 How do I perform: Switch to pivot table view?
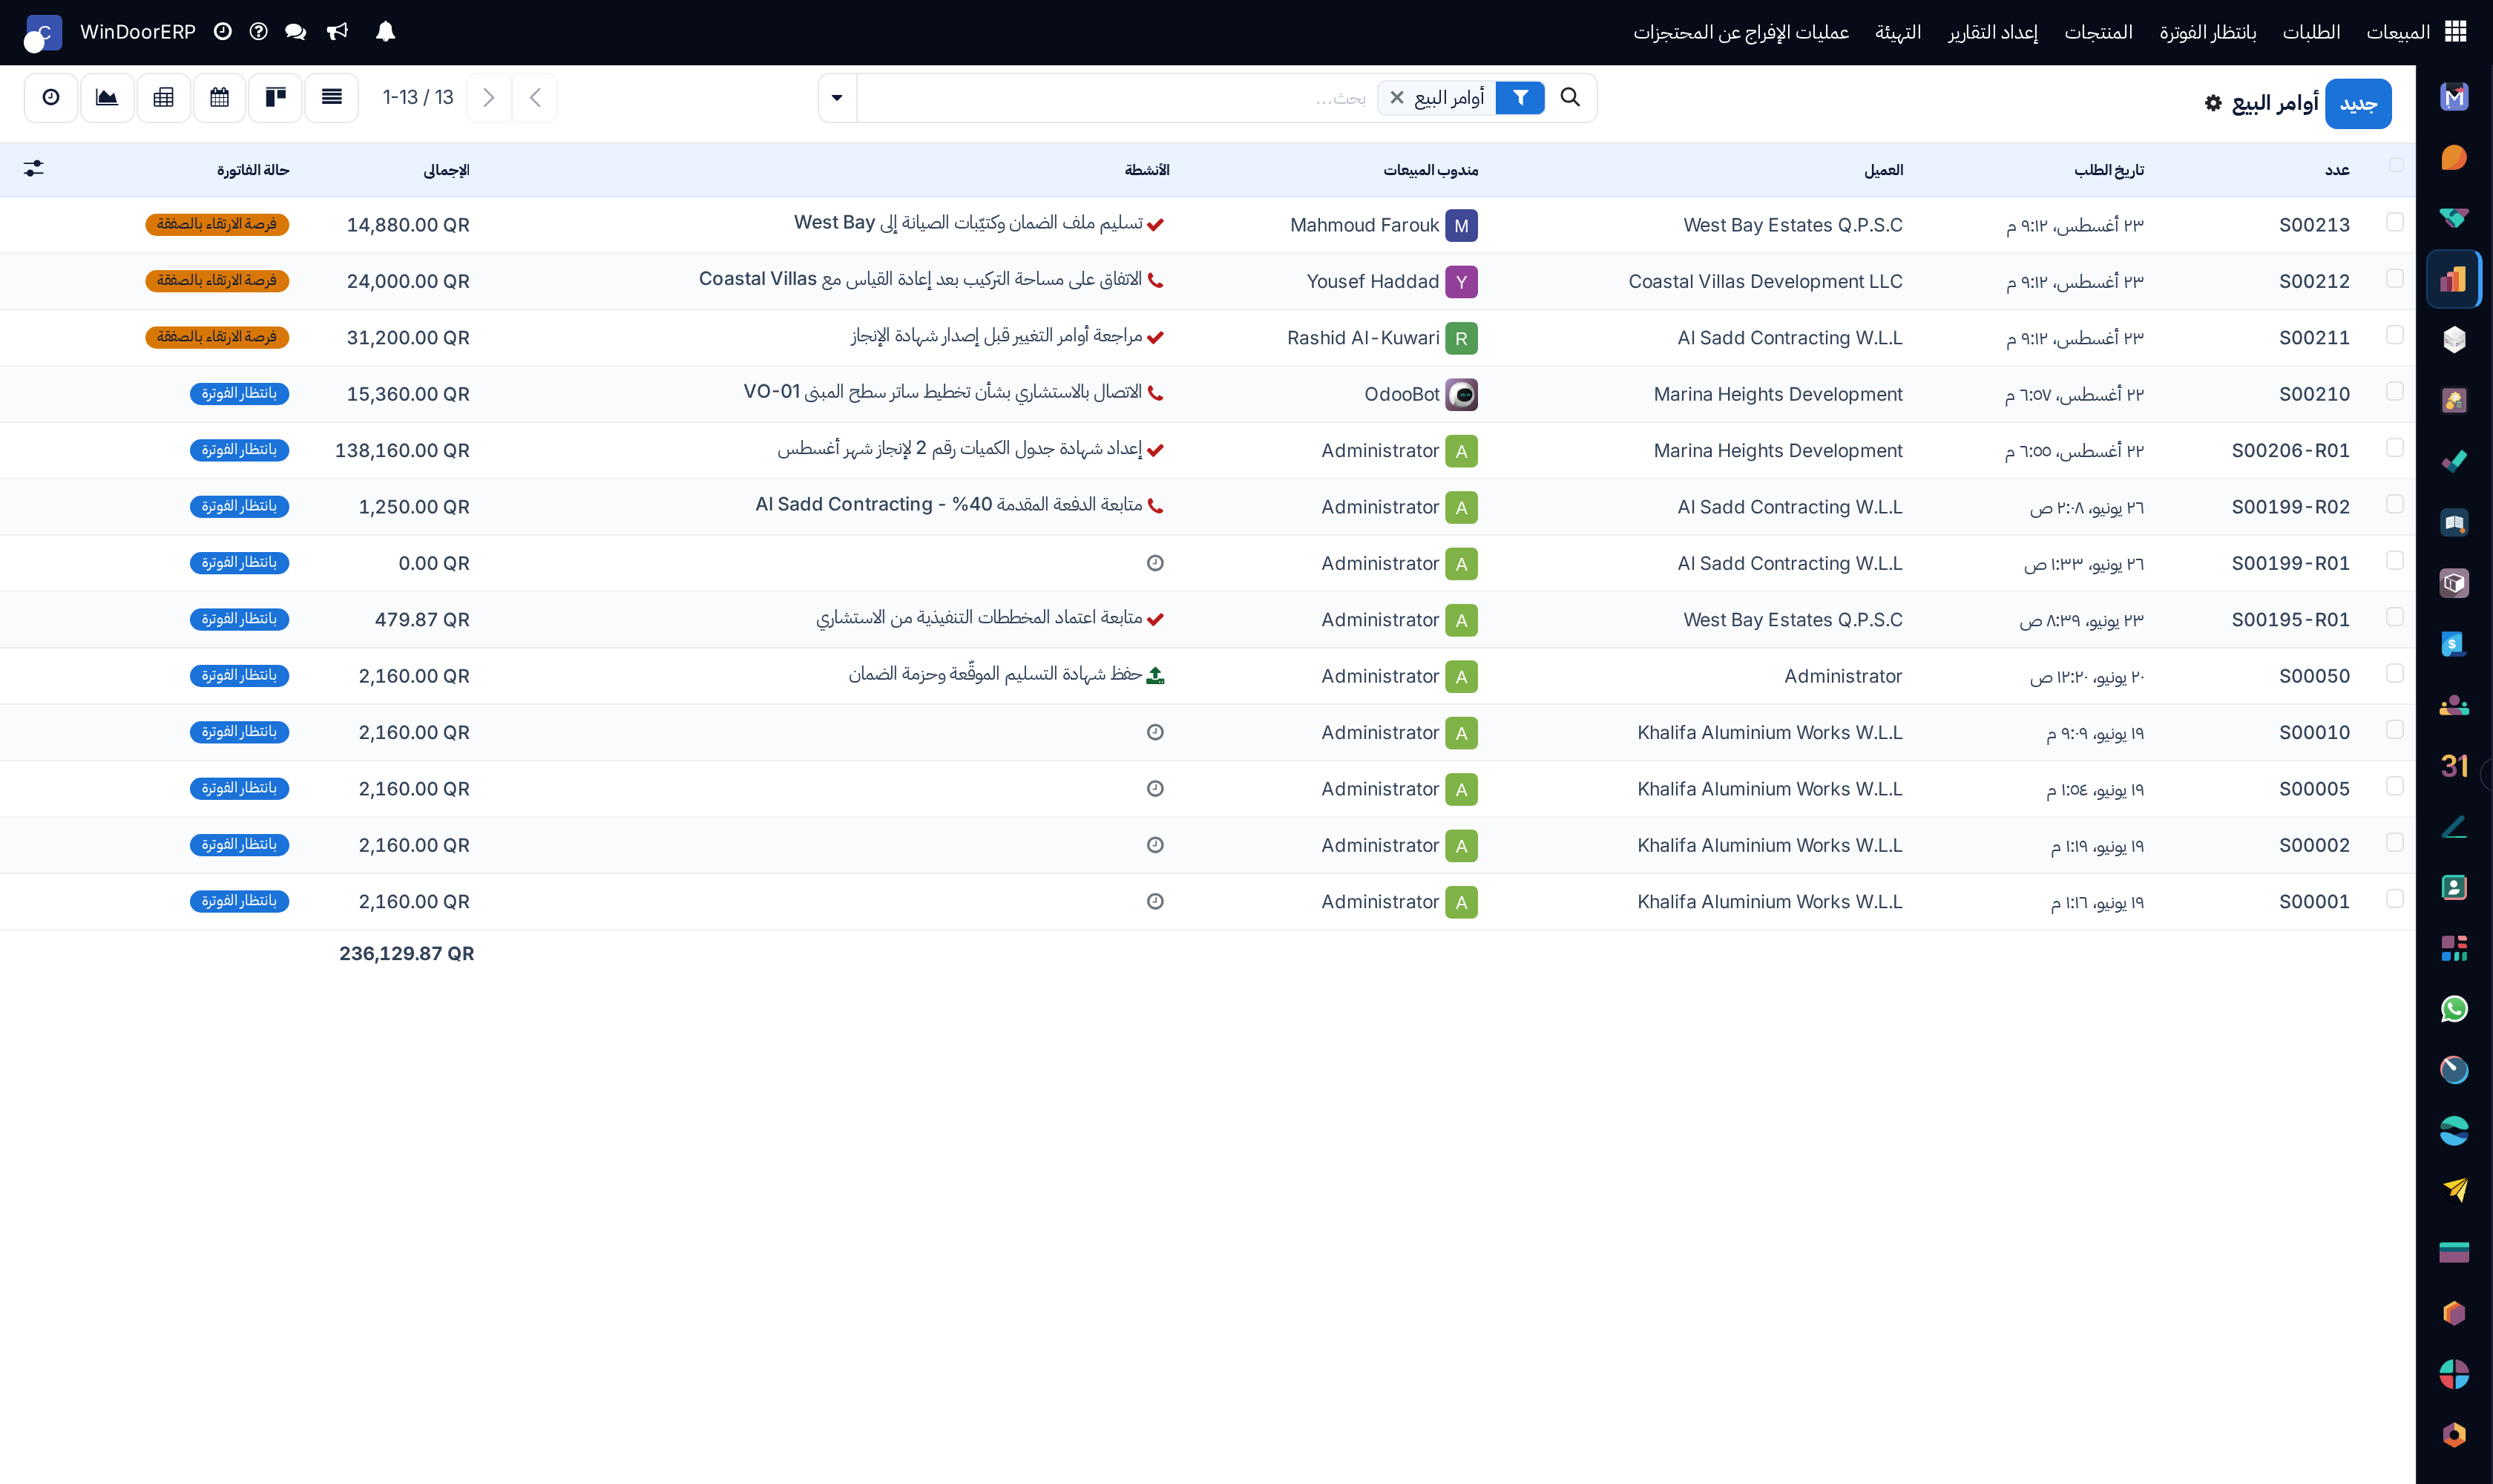(x=163, y=98)
